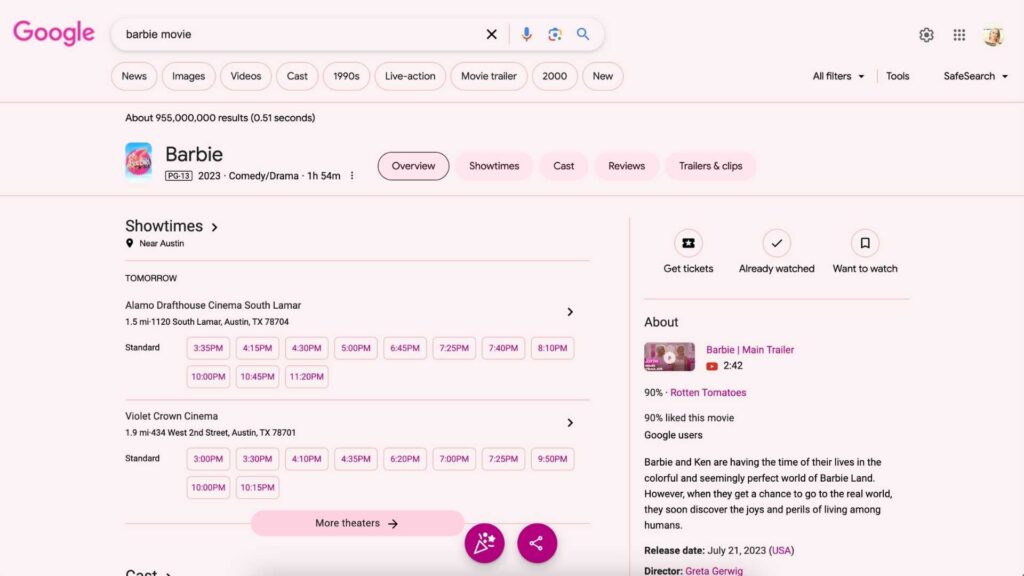
Task: Select the 6:20PM Violet Crown showtime
Action: (405, 459)
